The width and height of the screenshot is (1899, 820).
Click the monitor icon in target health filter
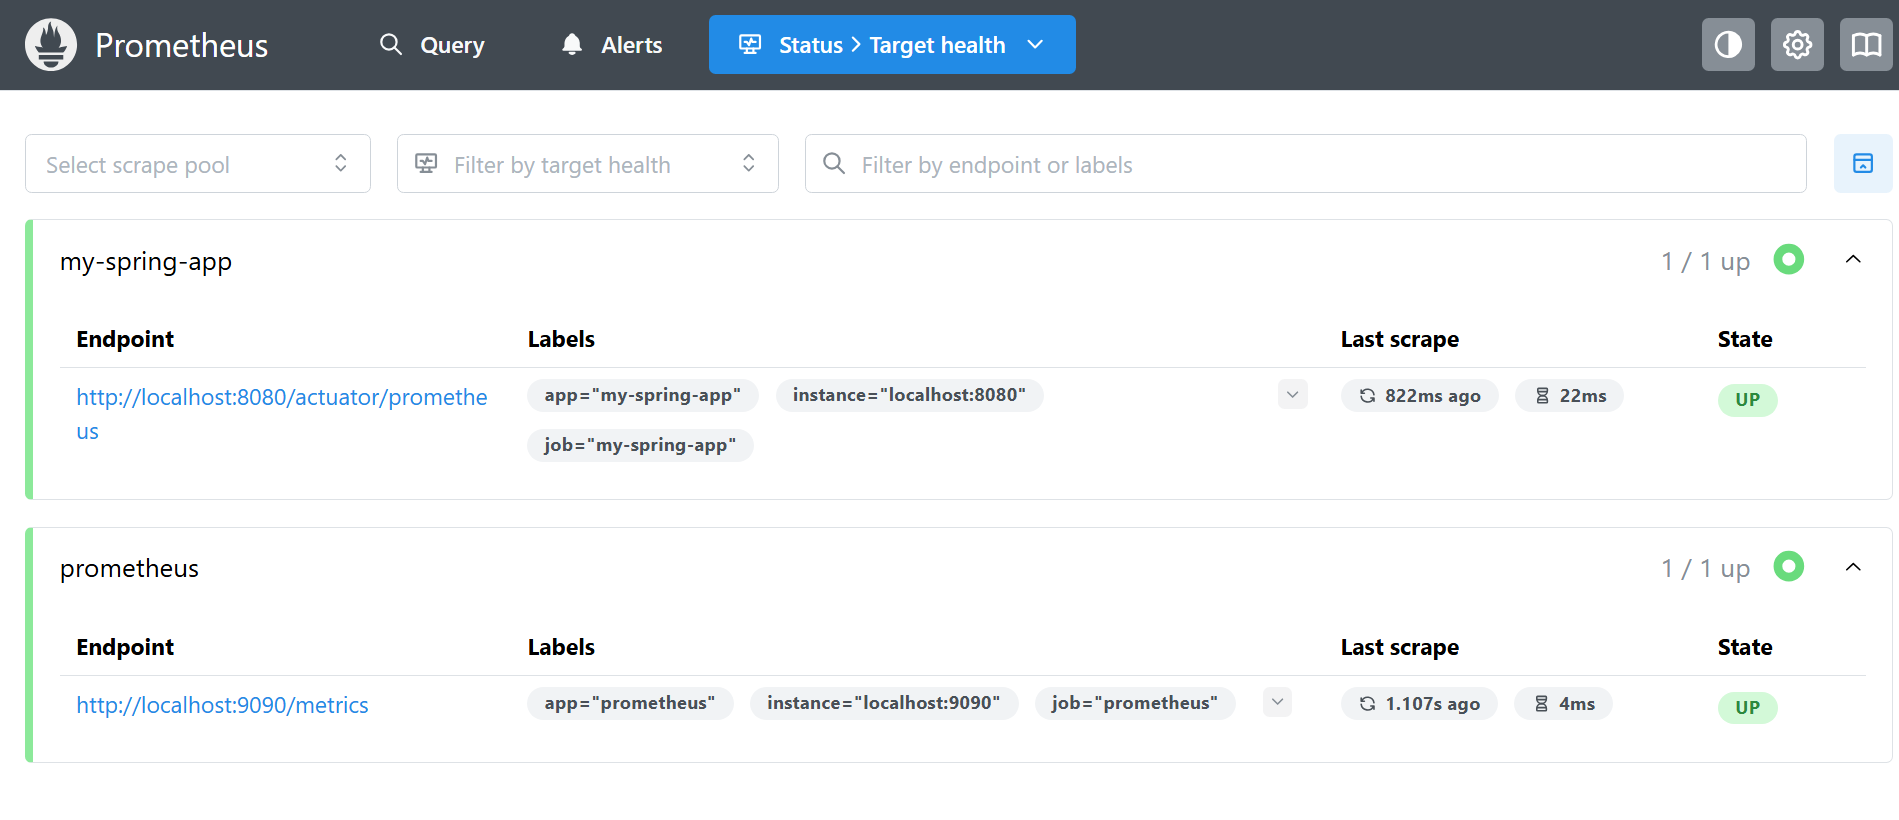(x=427, y=164)
